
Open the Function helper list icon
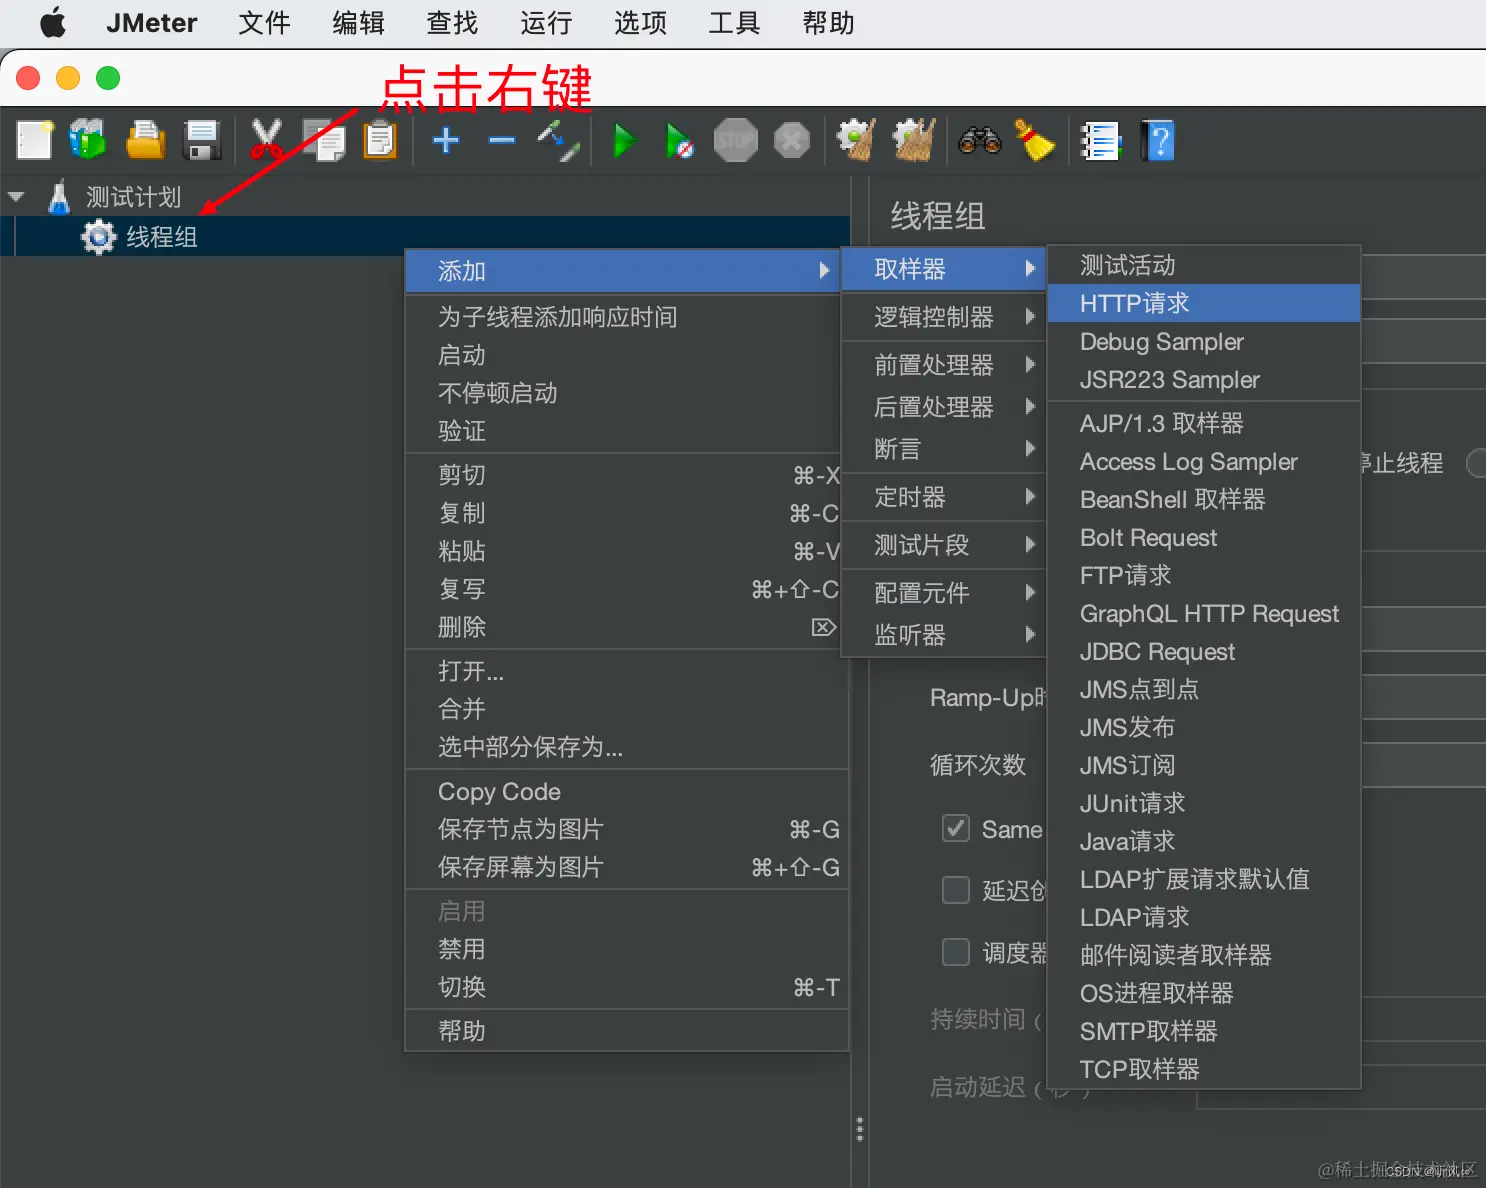1101,141
